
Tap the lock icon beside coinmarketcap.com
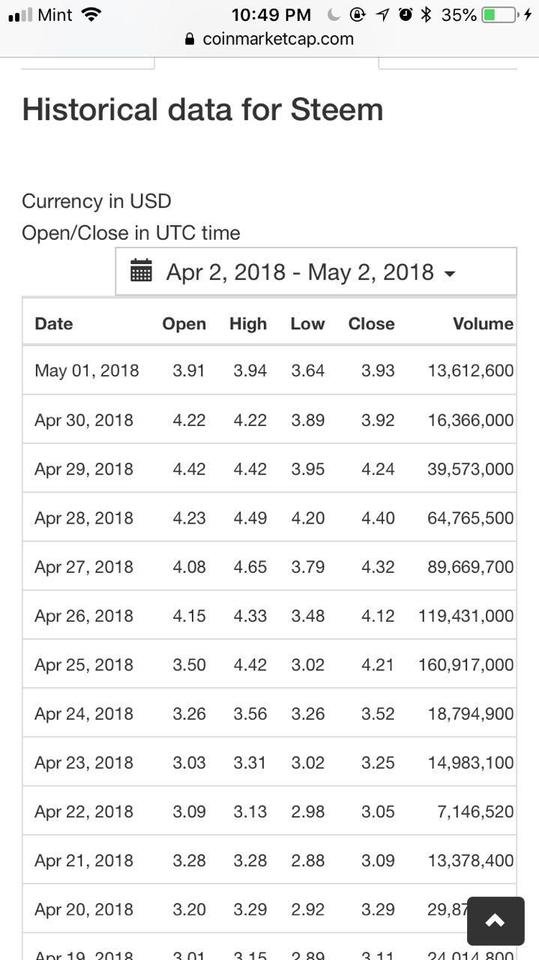(x=190, y=39)
